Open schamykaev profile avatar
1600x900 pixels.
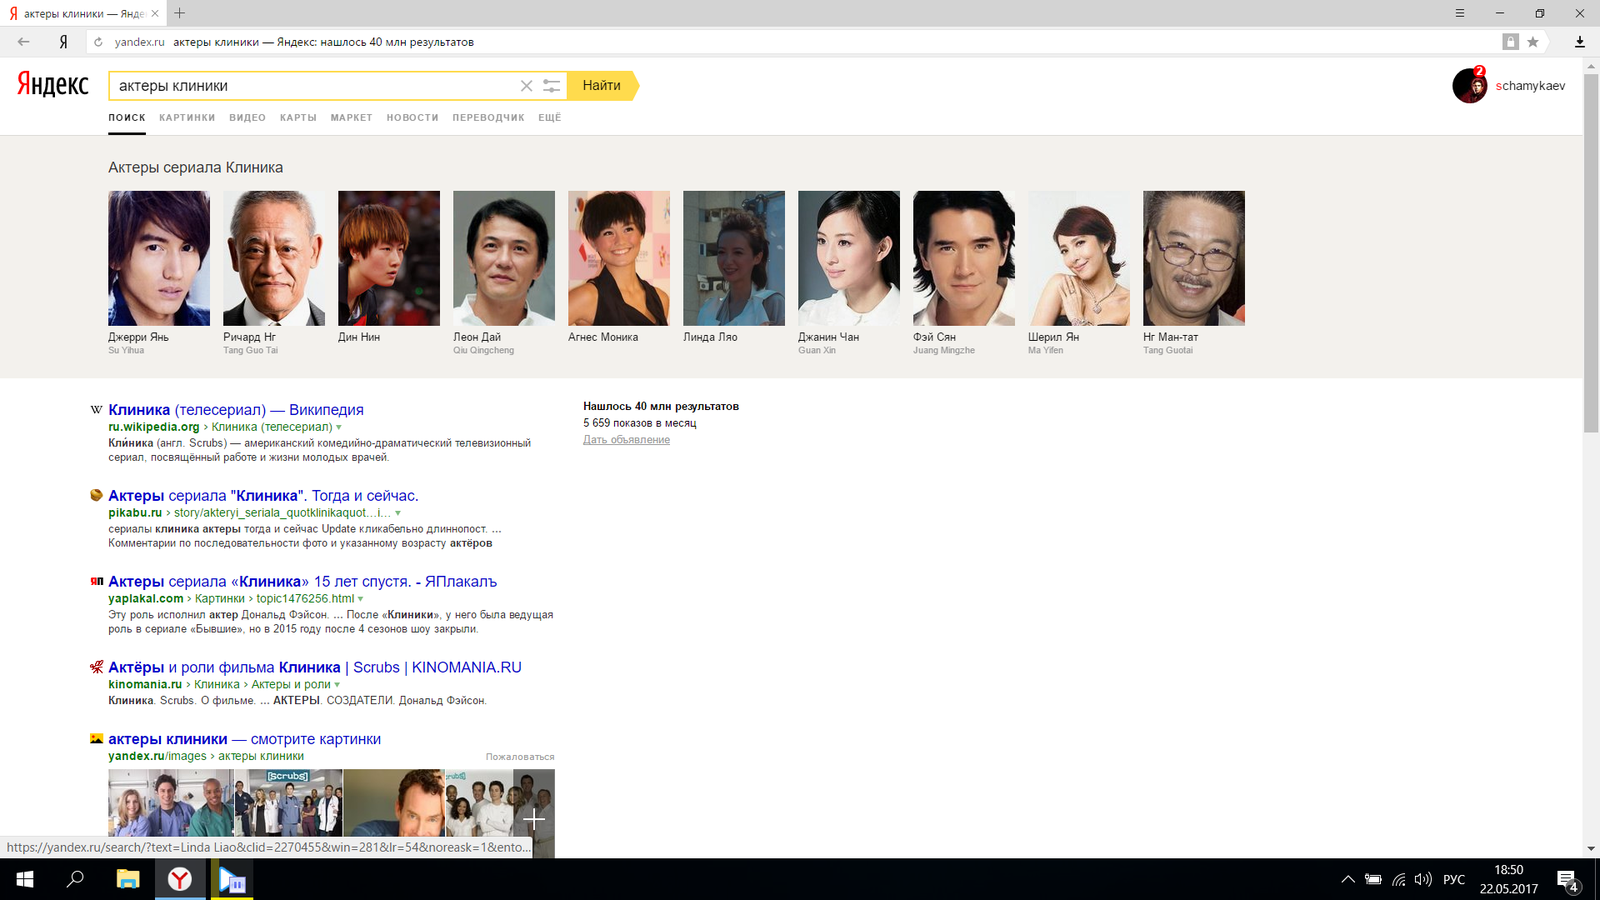pyautogui.click(x=1469, y=86)
